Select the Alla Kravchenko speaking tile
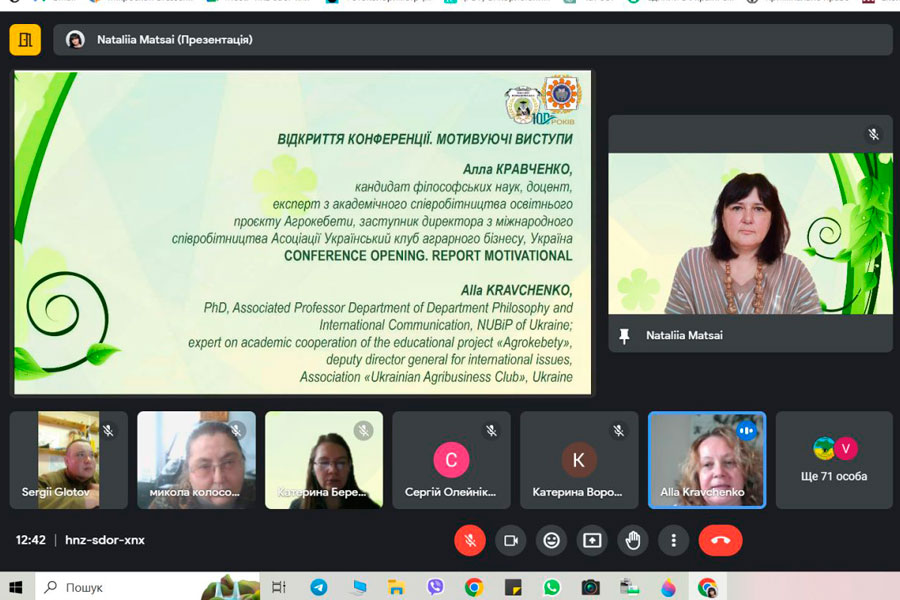900x600 pixels. (707, 460)
